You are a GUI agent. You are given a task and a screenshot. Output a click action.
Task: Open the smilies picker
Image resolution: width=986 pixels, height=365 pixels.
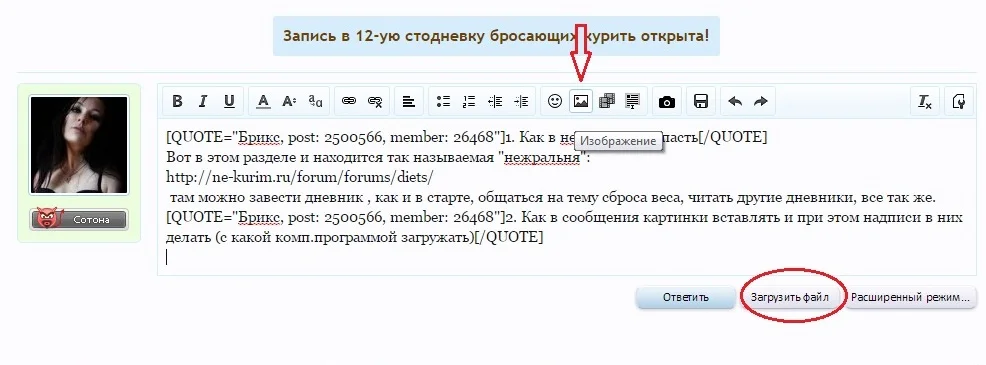coord(555,101)
